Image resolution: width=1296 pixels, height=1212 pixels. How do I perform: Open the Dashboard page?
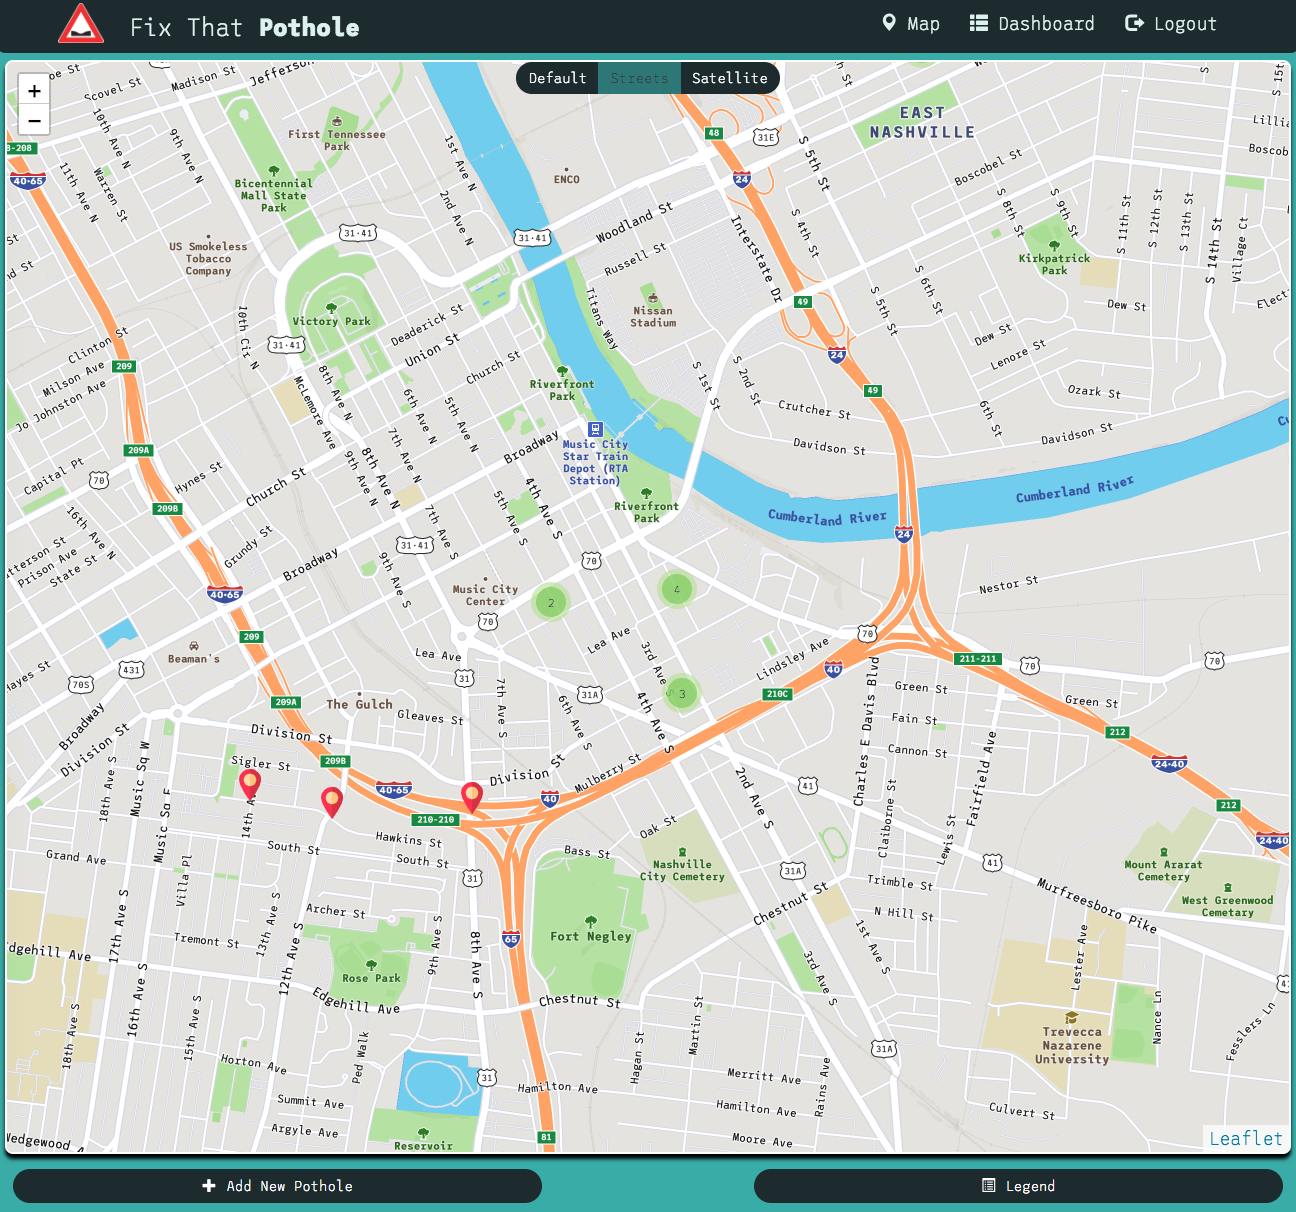click(x=1032, y=23)
